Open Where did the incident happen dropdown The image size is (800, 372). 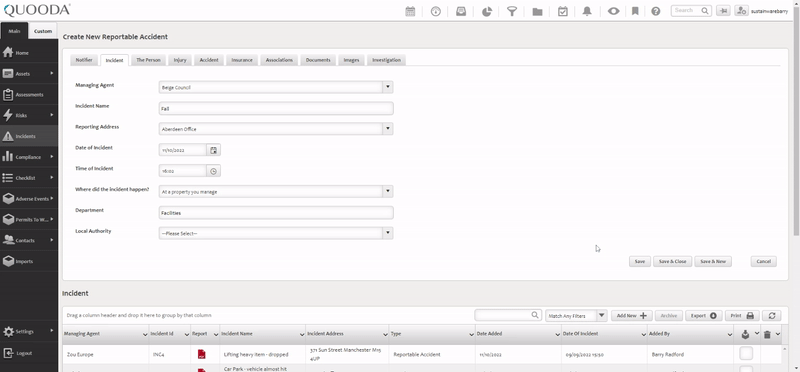[x=388, y=192]
